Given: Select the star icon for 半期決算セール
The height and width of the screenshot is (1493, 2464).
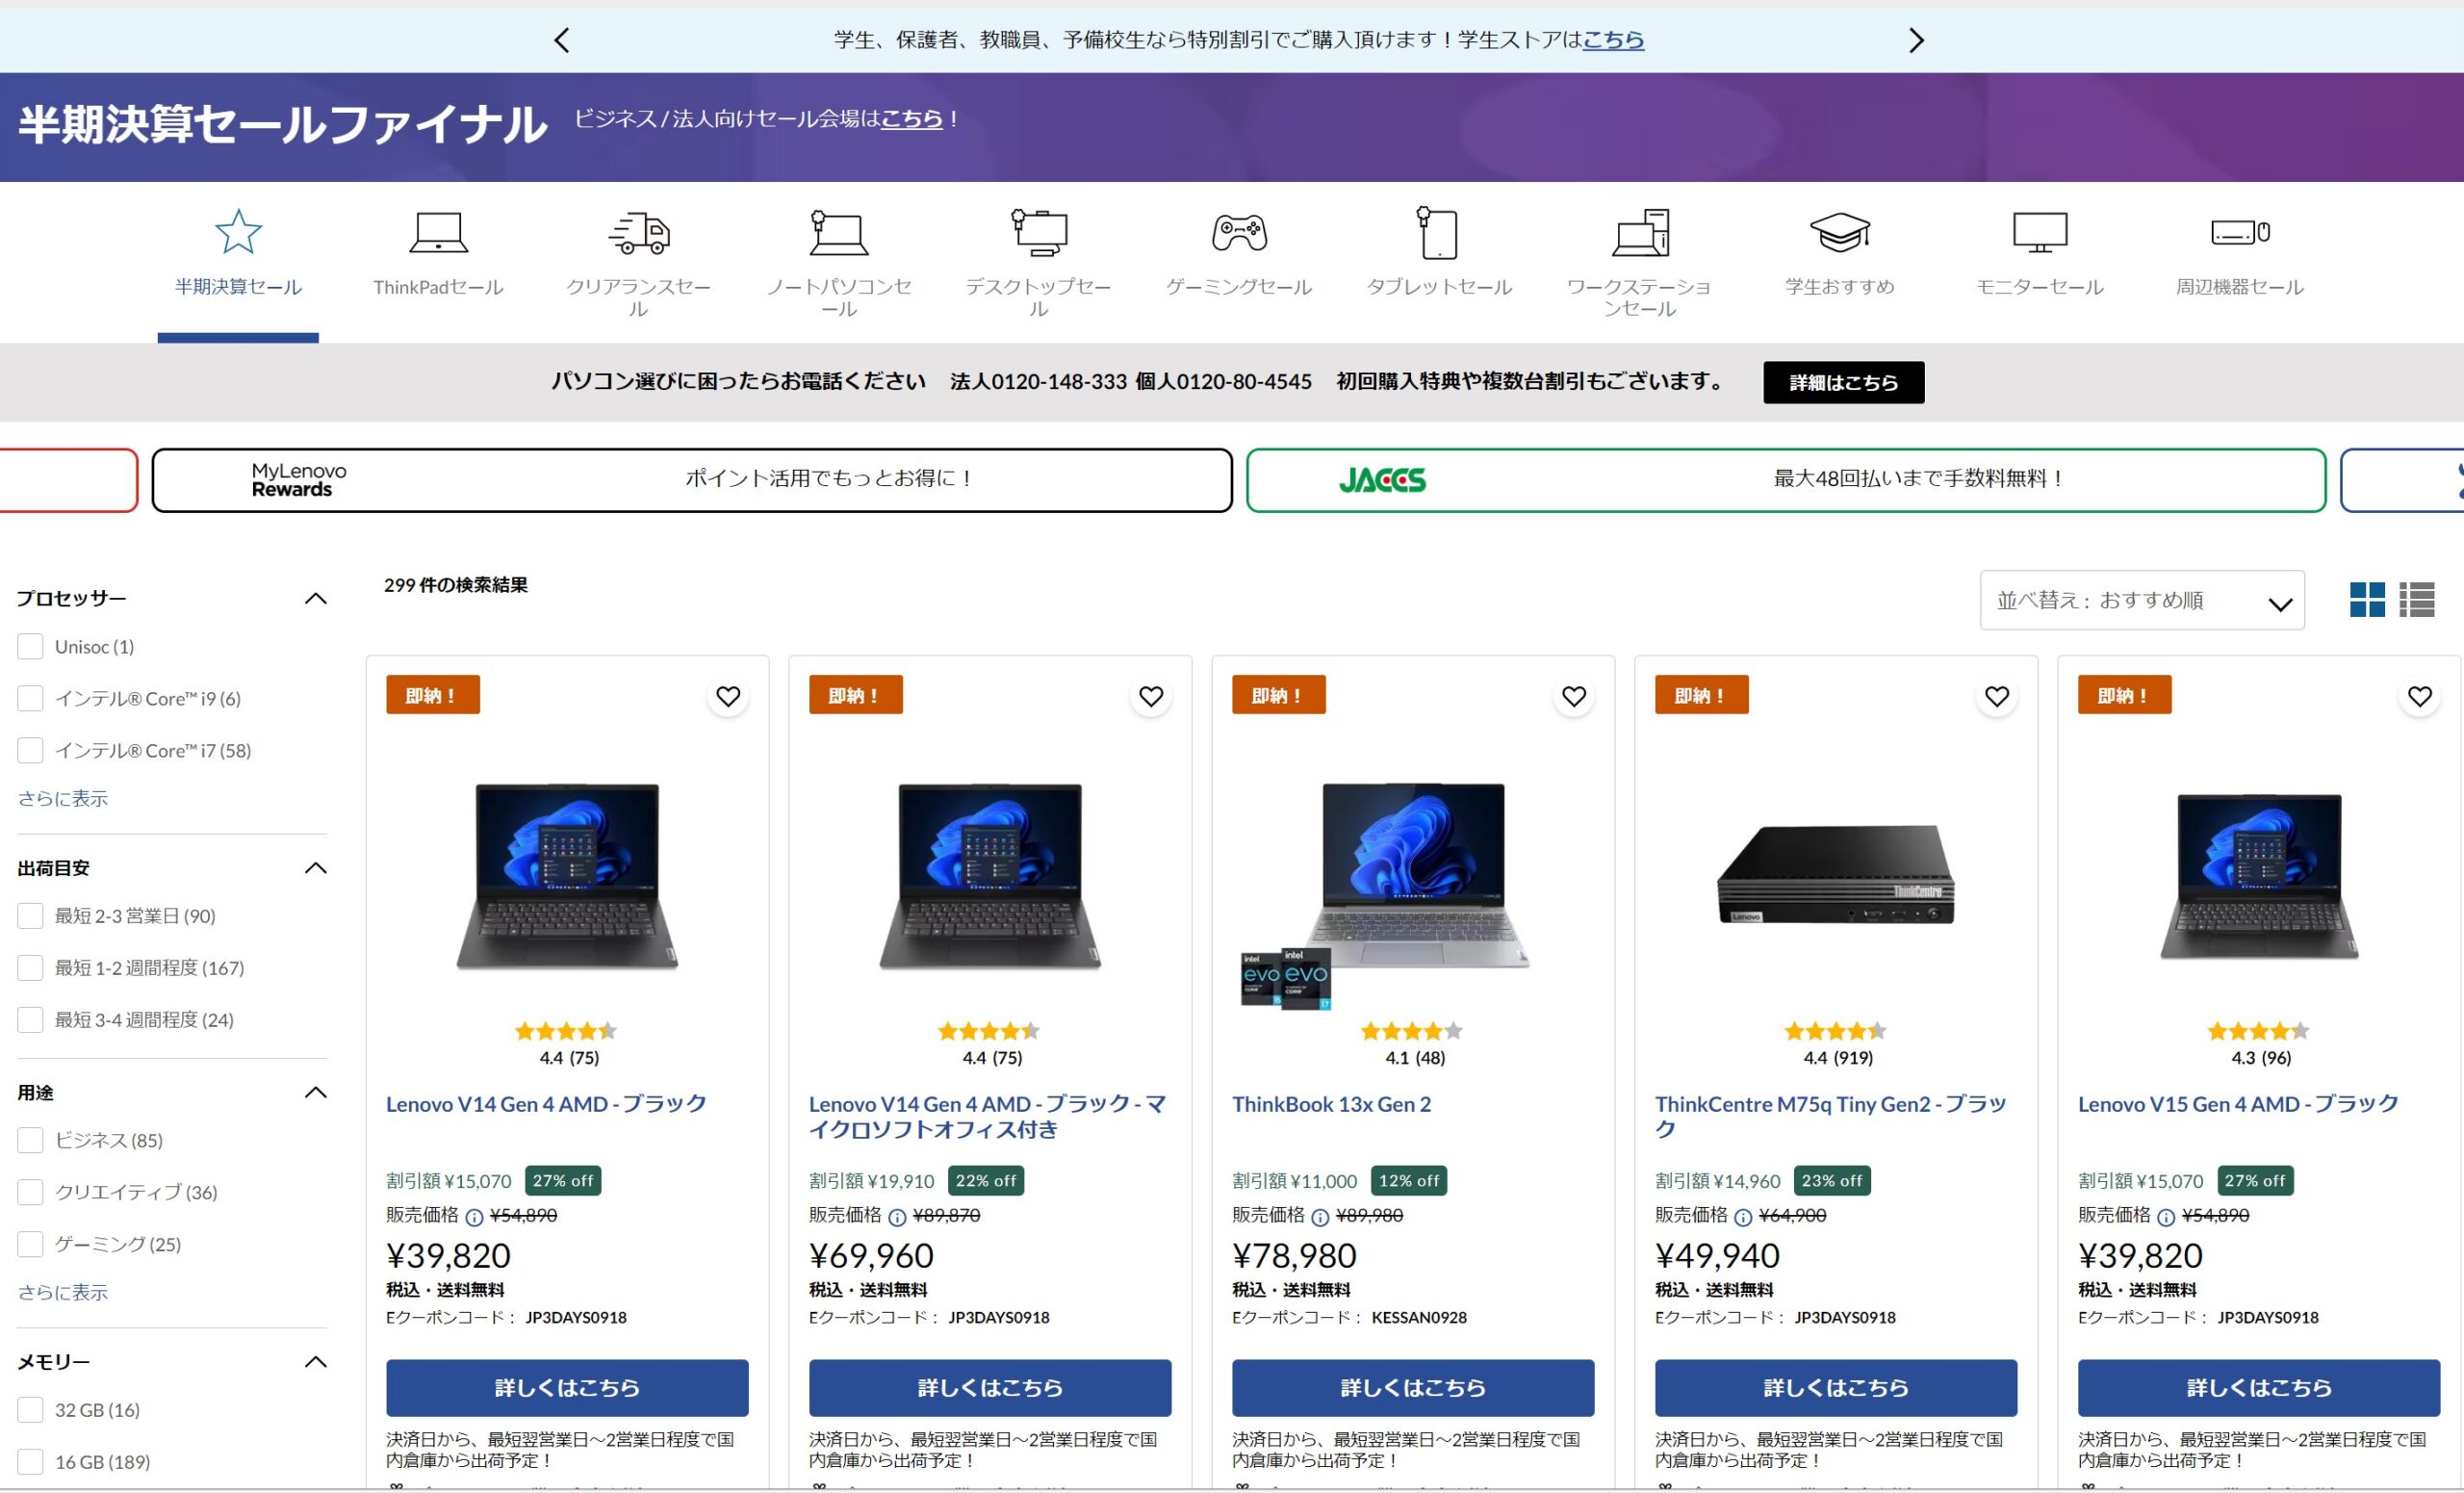Looking at the screenshot, I should pos(238,232).
